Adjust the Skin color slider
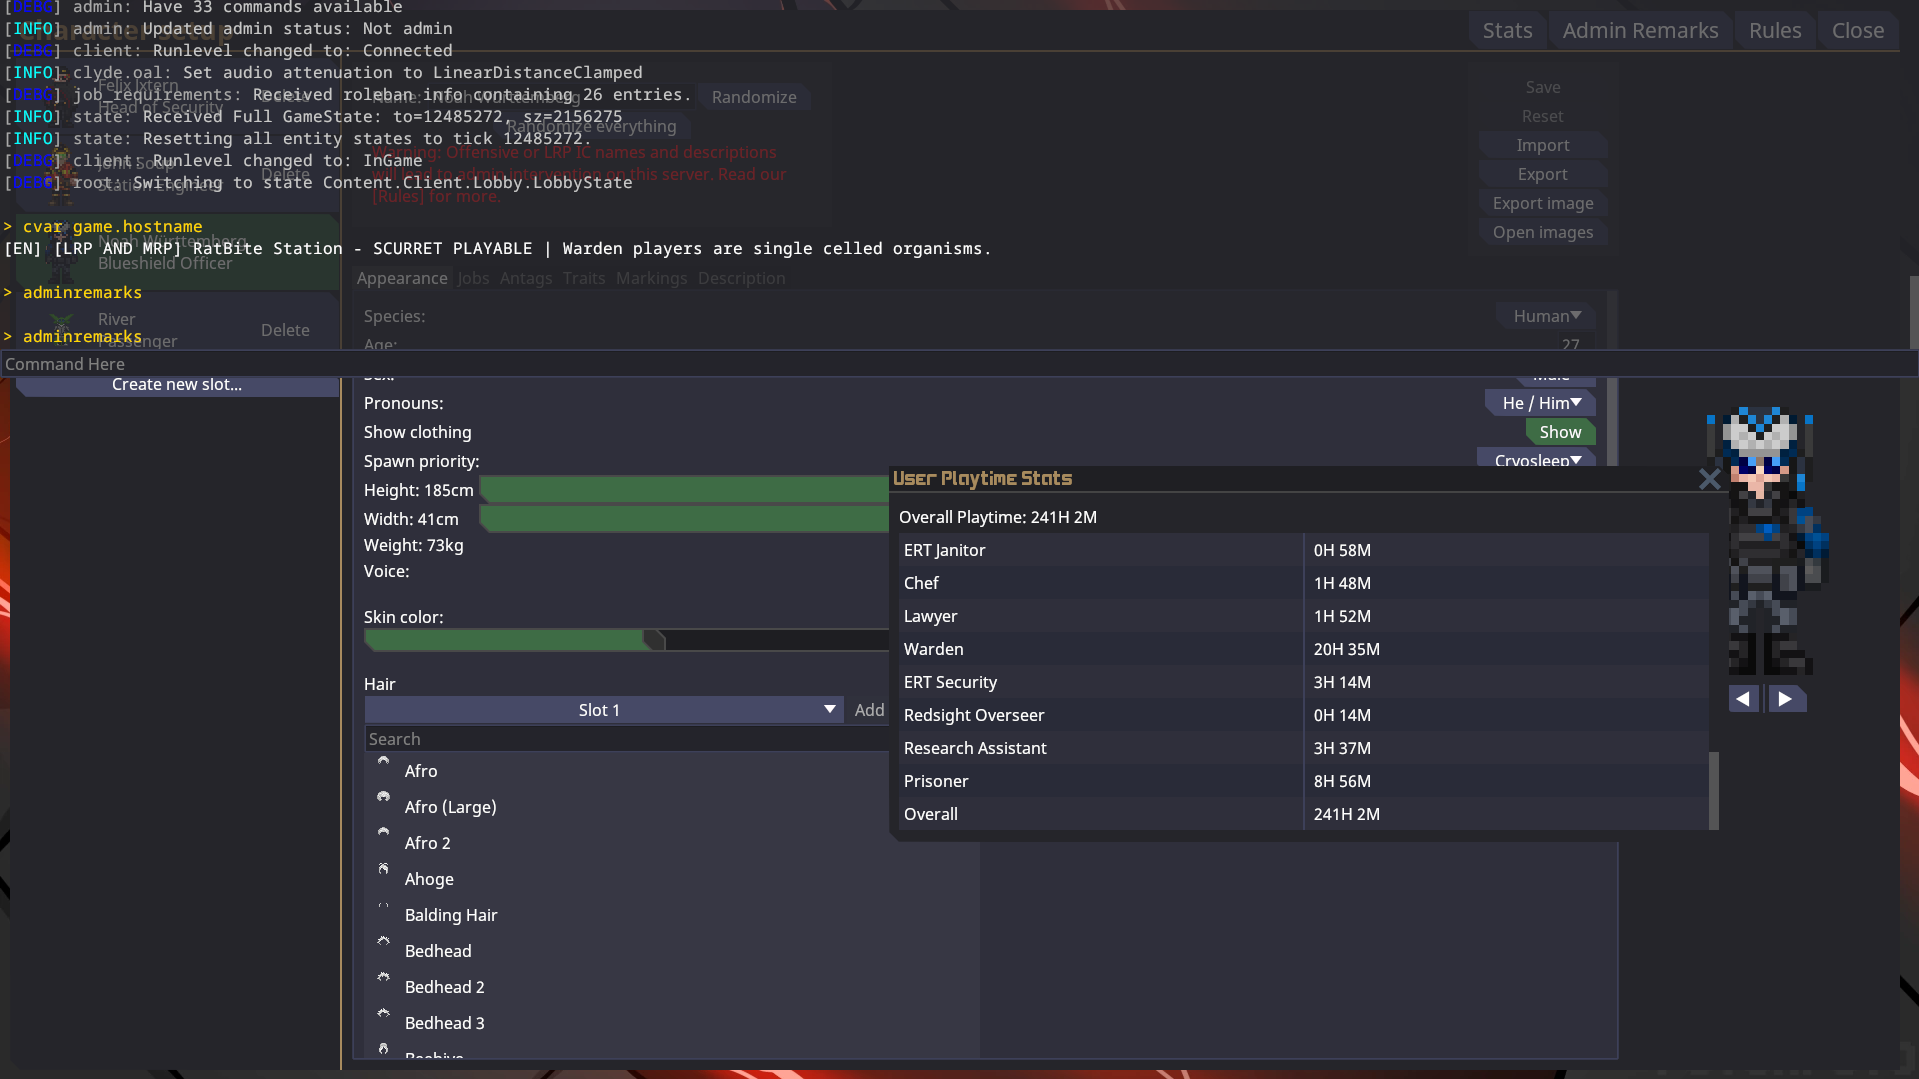The image size is (1919, 1079). (654, 640)
